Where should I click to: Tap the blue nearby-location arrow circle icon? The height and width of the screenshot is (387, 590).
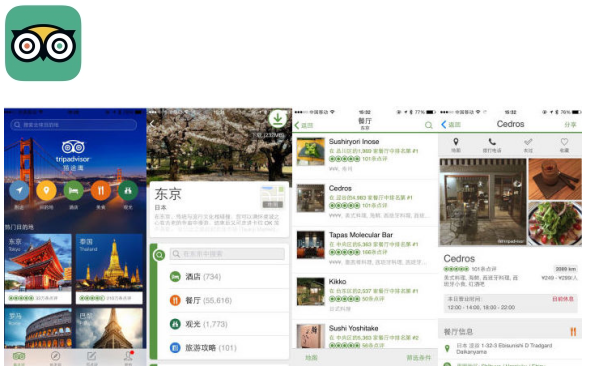tap(19, 191)
